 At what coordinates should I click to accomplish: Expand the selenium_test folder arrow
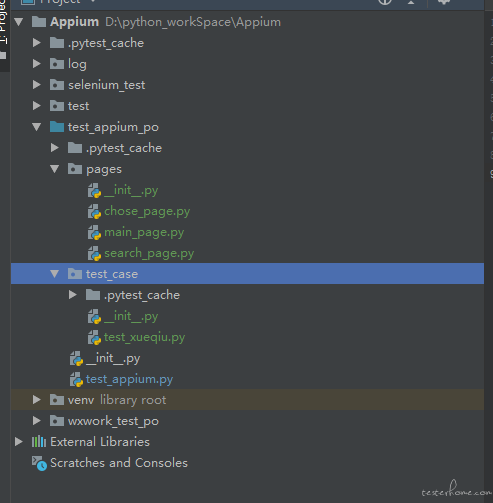(x=37, y=85)
